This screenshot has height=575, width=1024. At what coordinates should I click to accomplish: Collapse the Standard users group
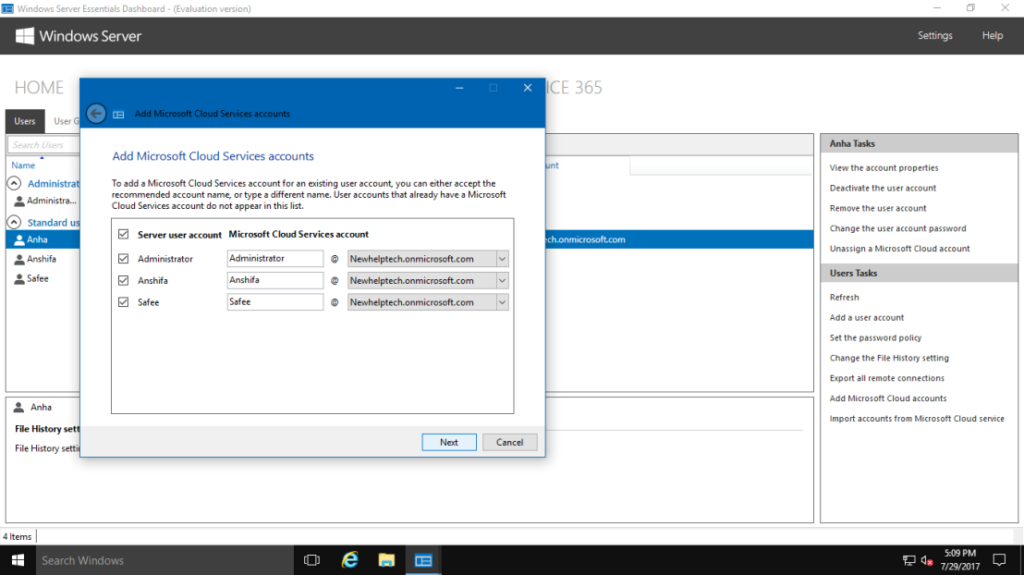(x=14, y=222)
